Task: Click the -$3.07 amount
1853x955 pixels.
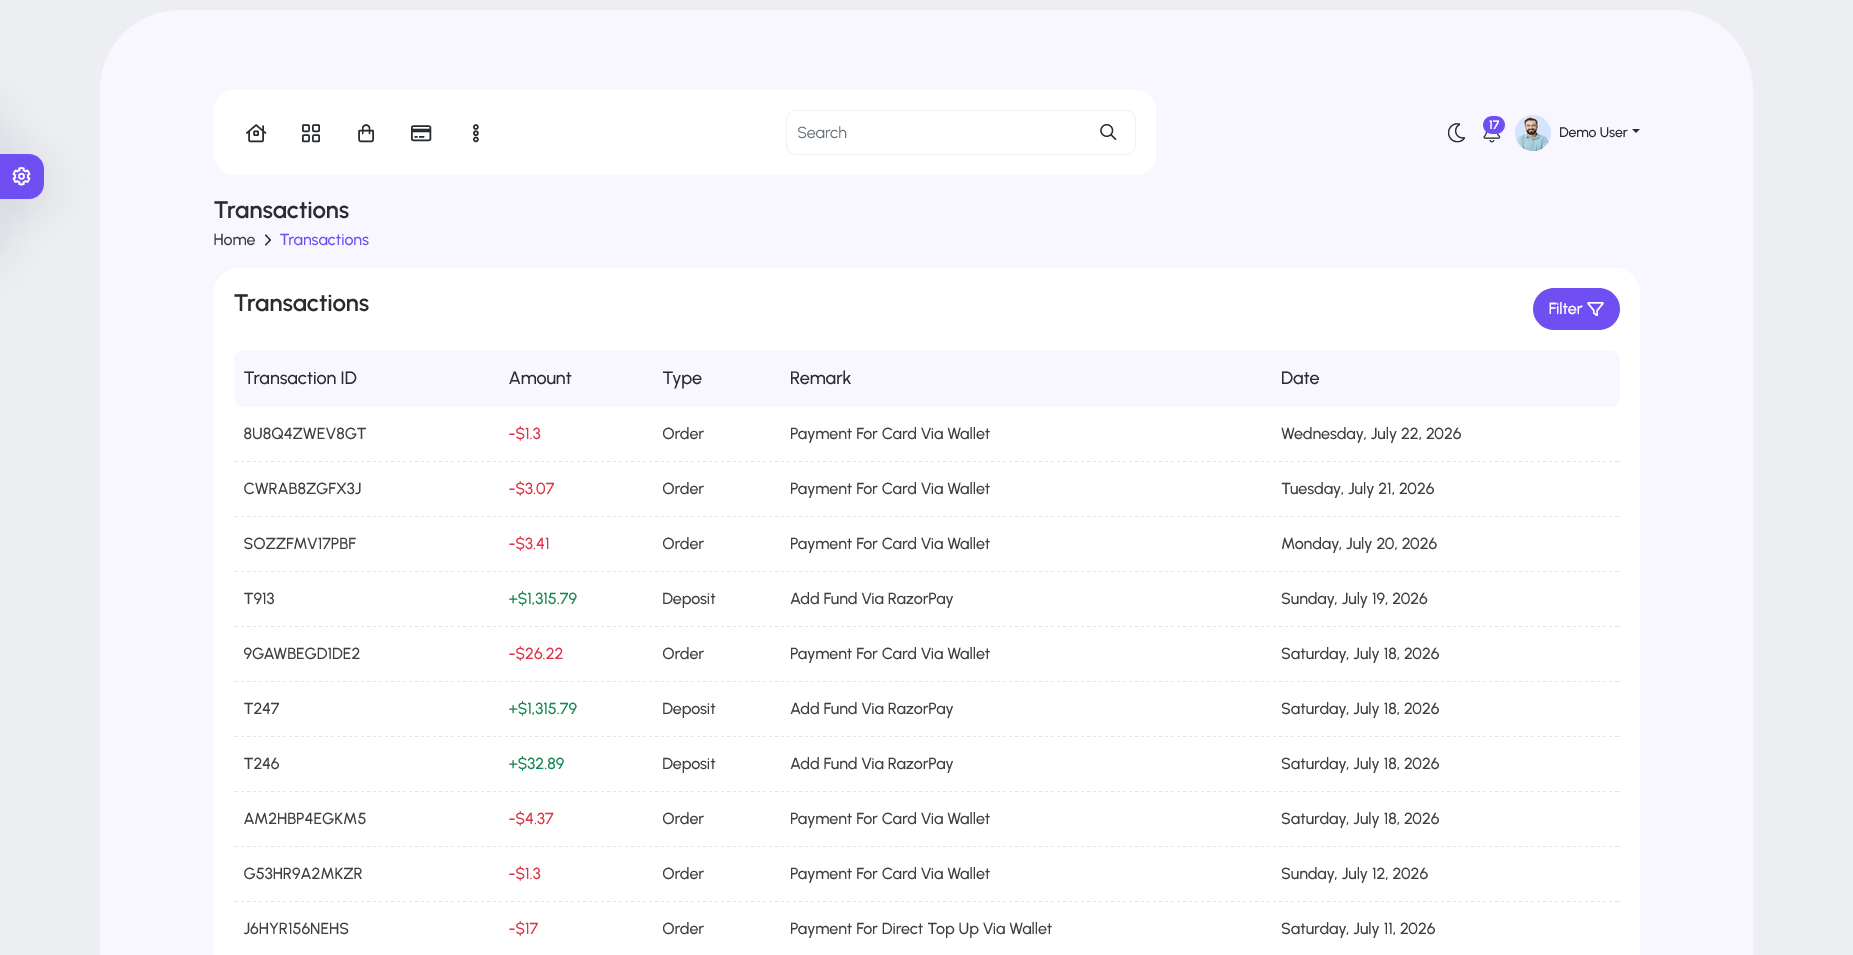Action: click(x=531, y=489)
